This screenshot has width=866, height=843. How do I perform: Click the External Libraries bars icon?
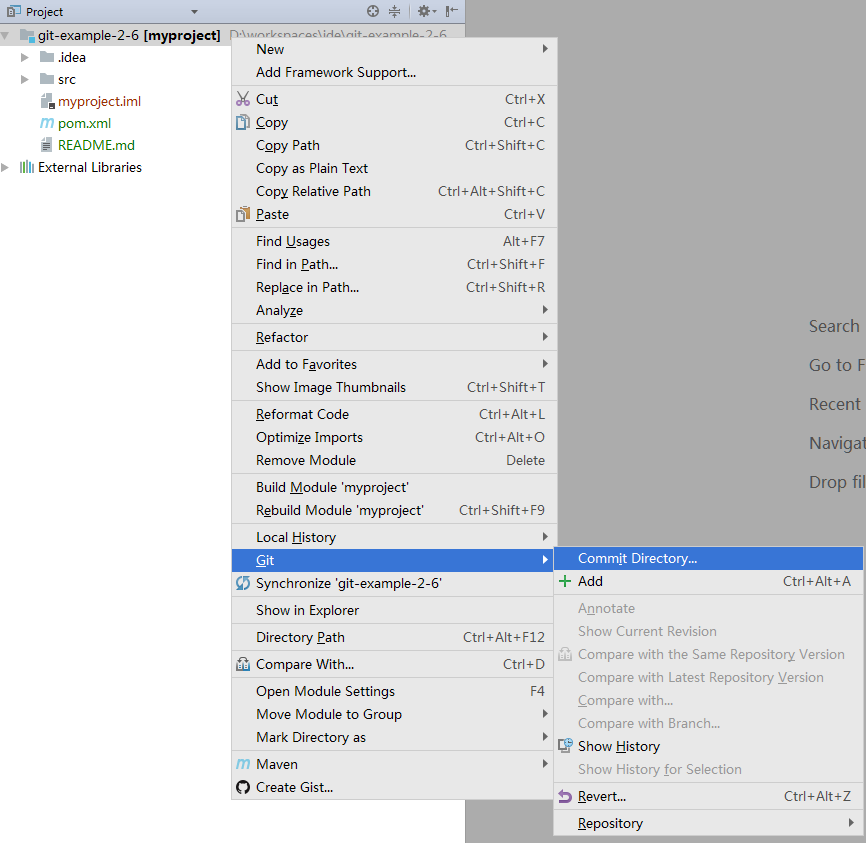click(27, 167)
